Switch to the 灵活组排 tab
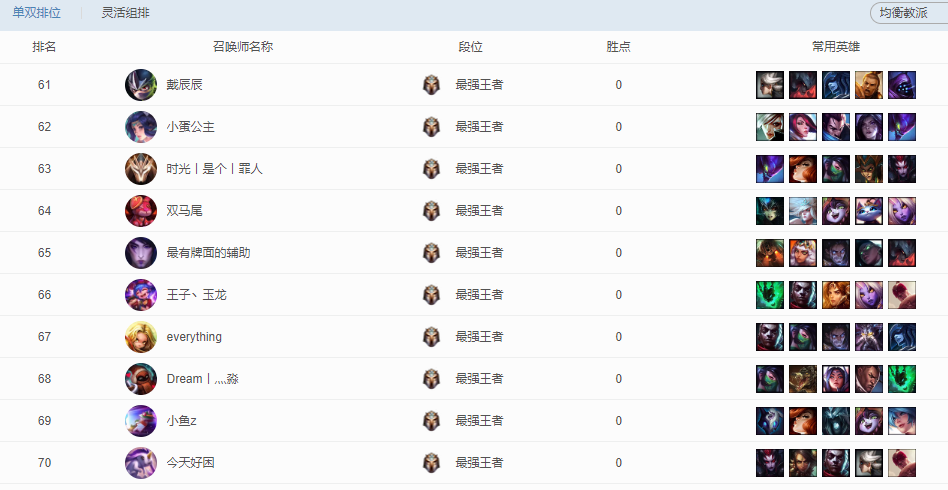Screen dimensions: 948x490 pyautogui.click(x=126, y=13)
